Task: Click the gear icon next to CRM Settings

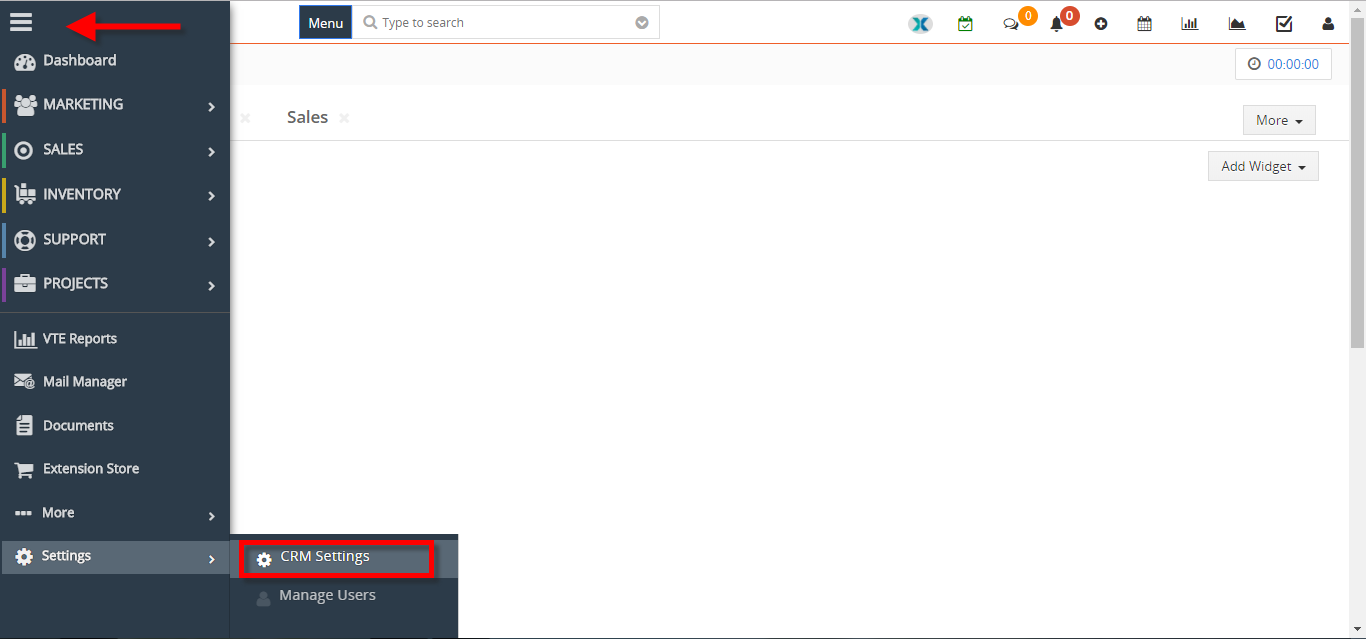Action: coord(264,557)
